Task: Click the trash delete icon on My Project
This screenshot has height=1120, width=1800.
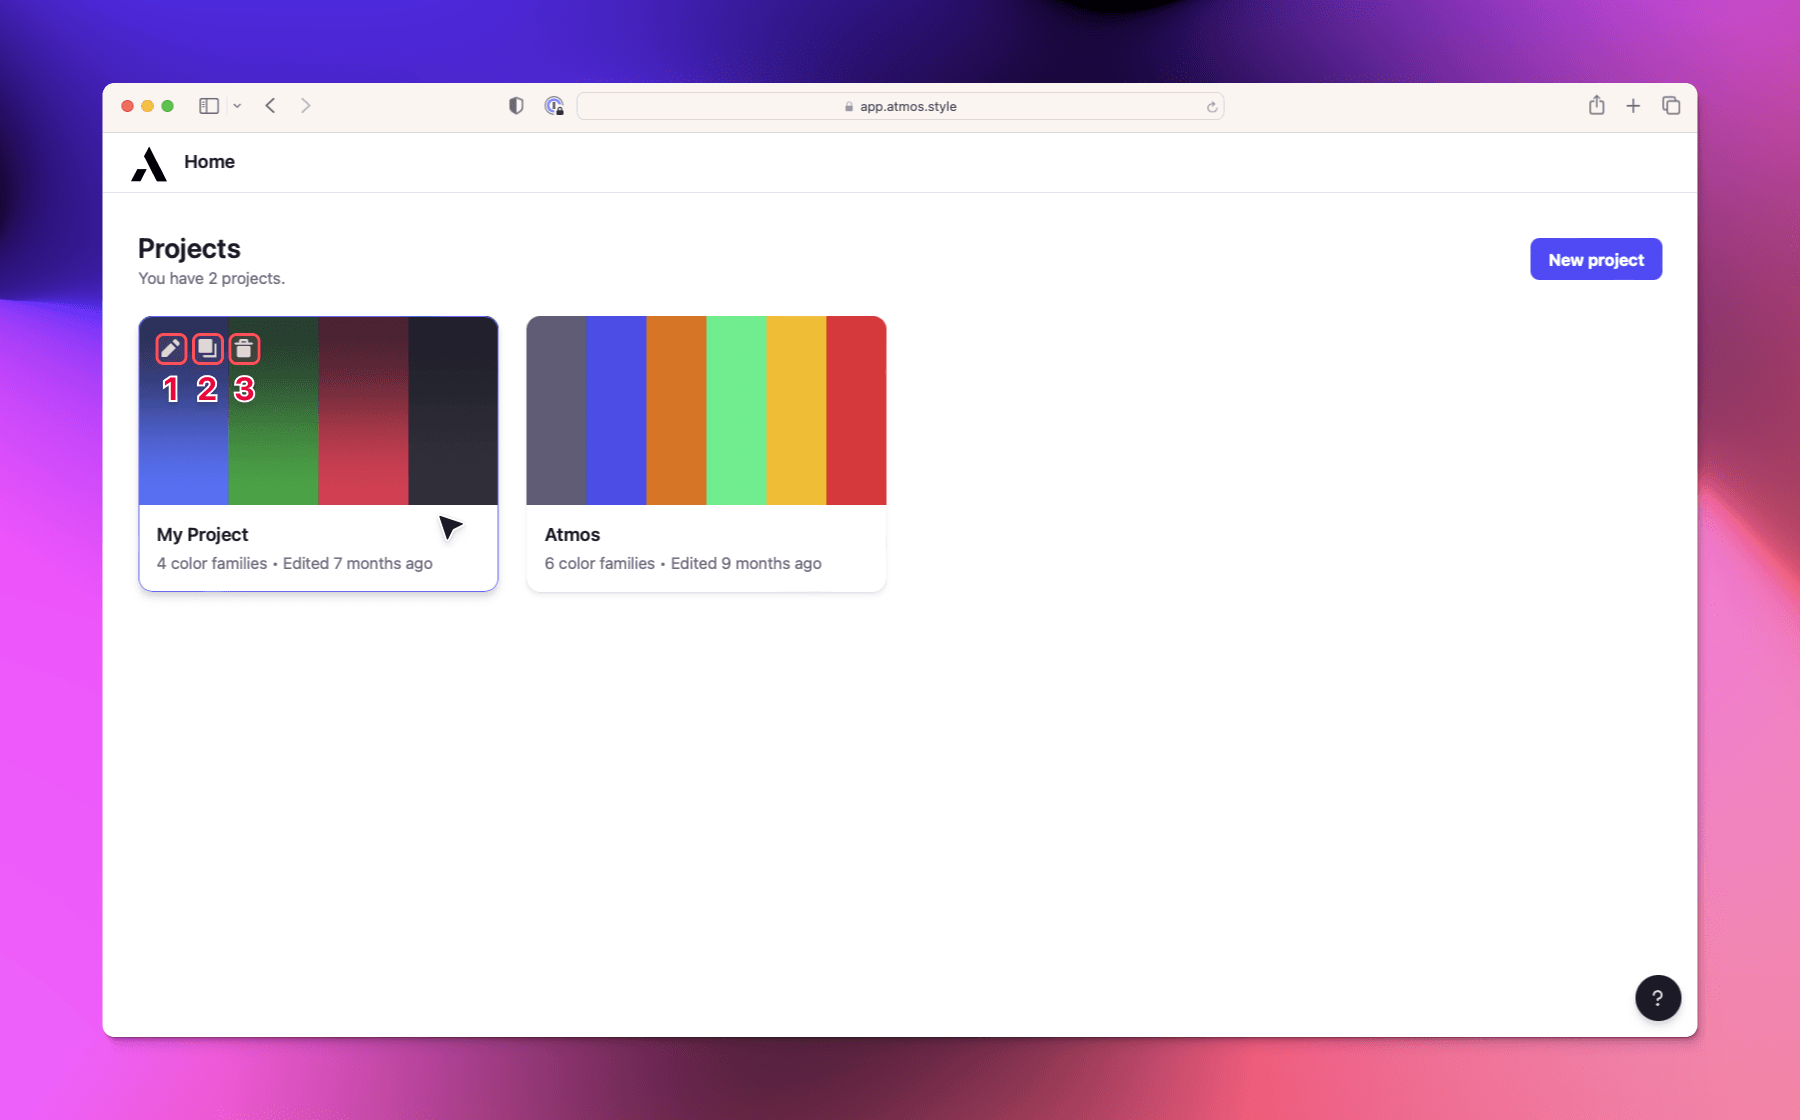Action: point(244,349)
